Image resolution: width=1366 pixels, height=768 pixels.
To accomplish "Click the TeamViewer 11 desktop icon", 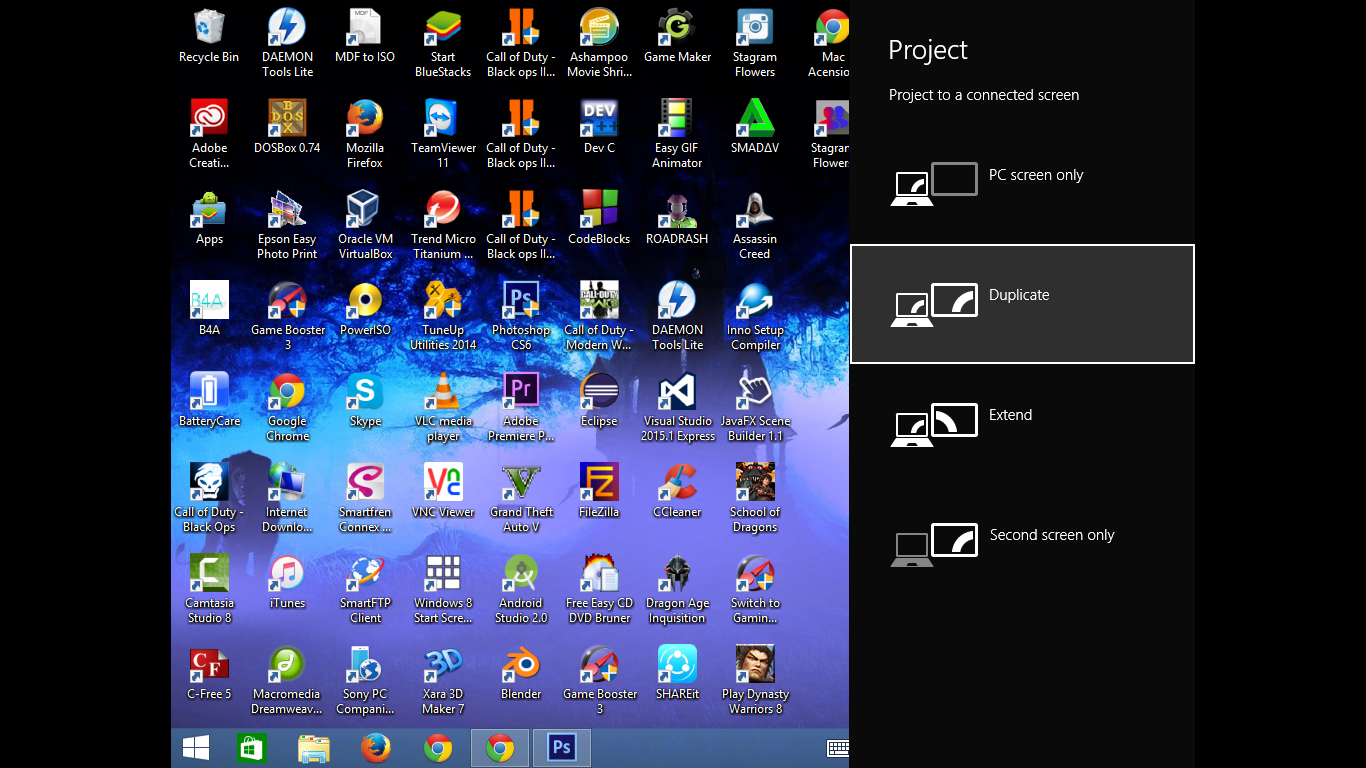I will (443, 134).
